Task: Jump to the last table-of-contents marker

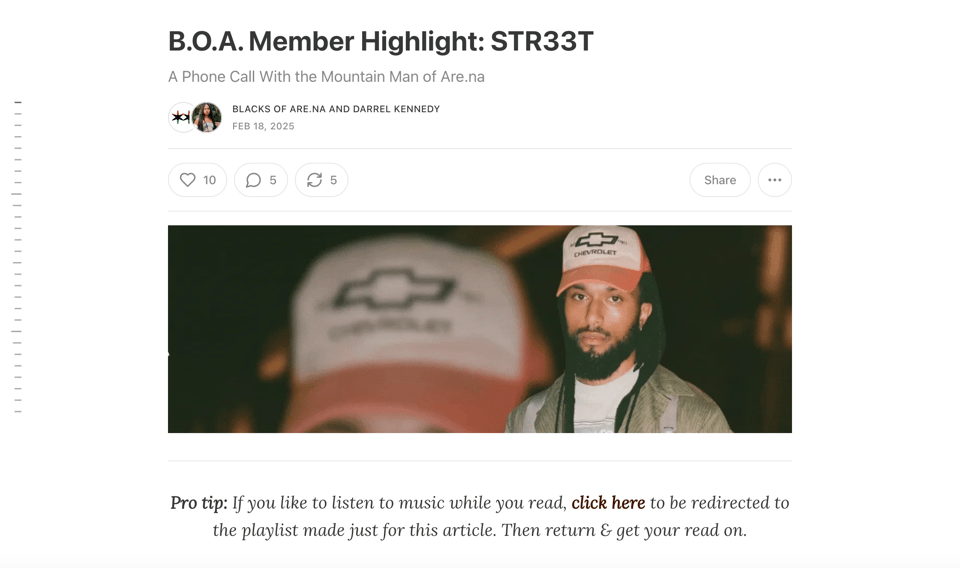Action: [18, 411]
